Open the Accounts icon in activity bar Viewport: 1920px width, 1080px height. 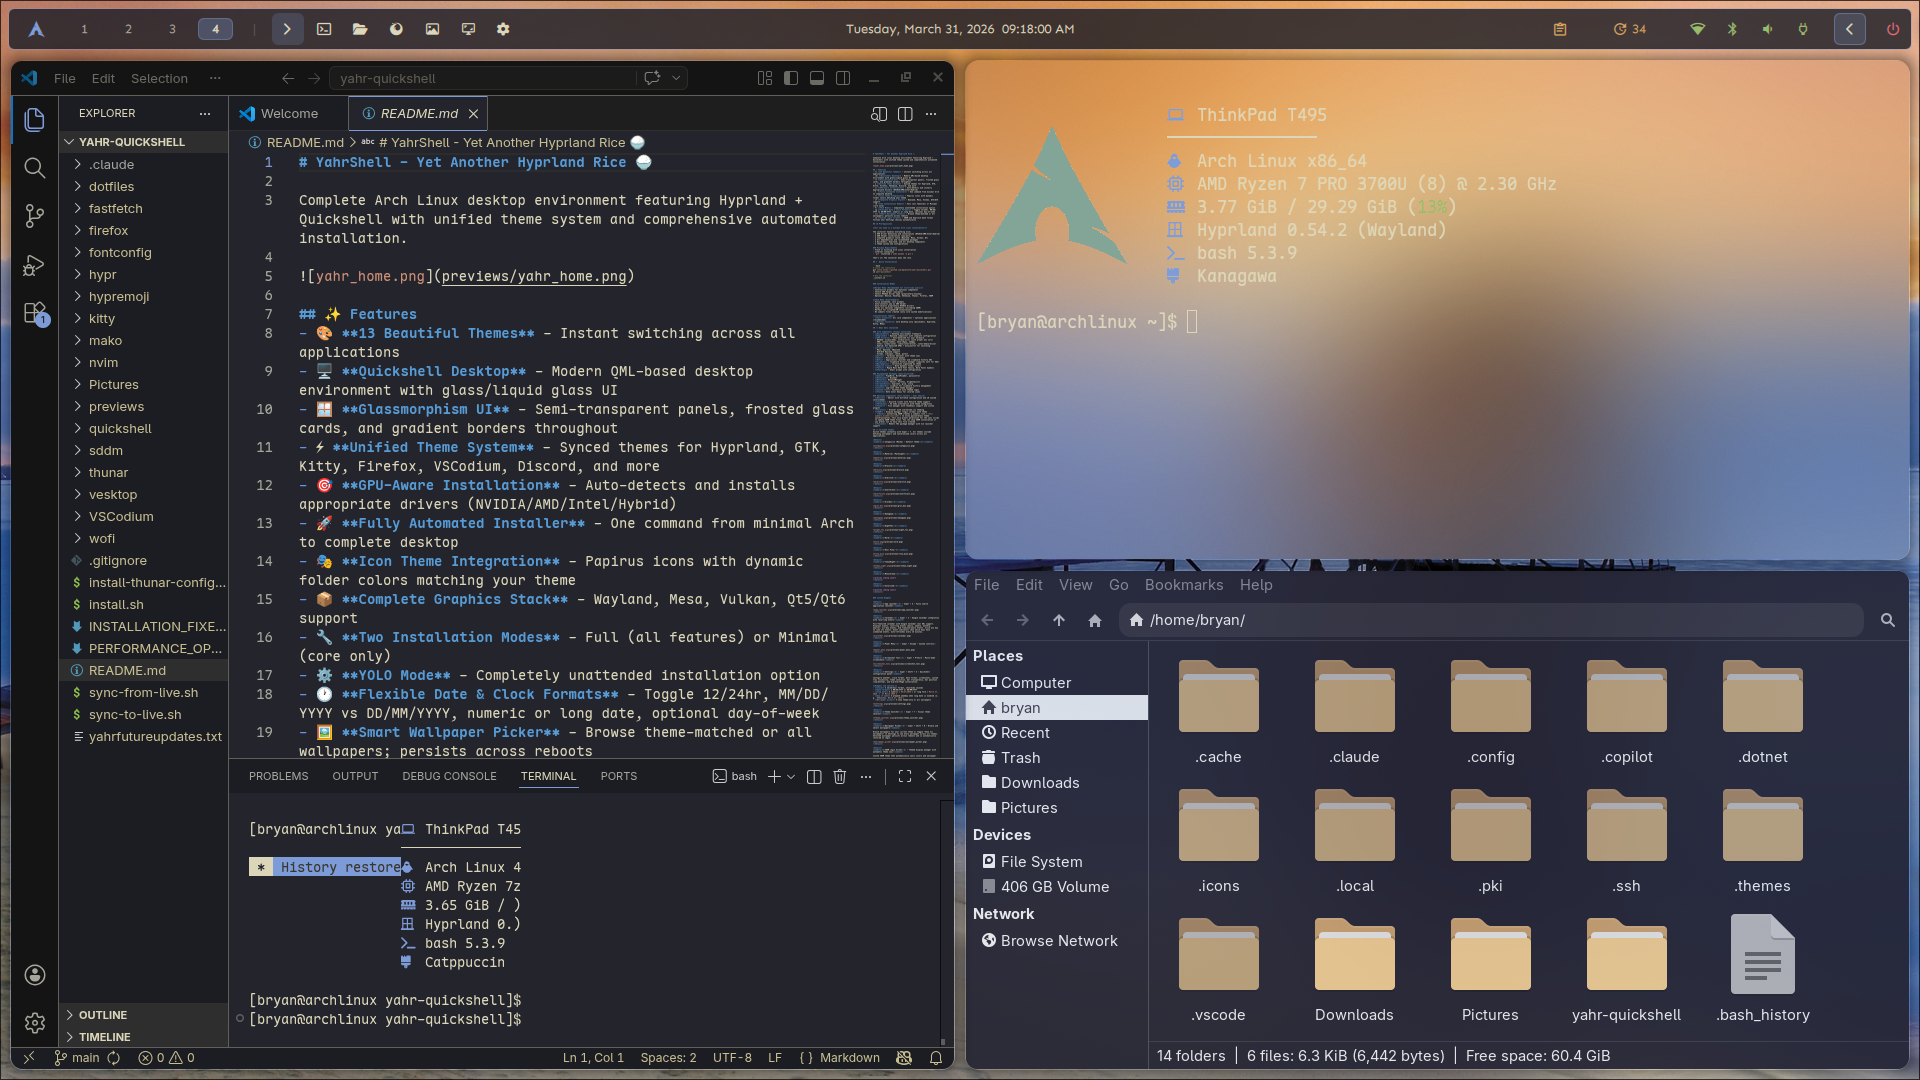(34, 975)
